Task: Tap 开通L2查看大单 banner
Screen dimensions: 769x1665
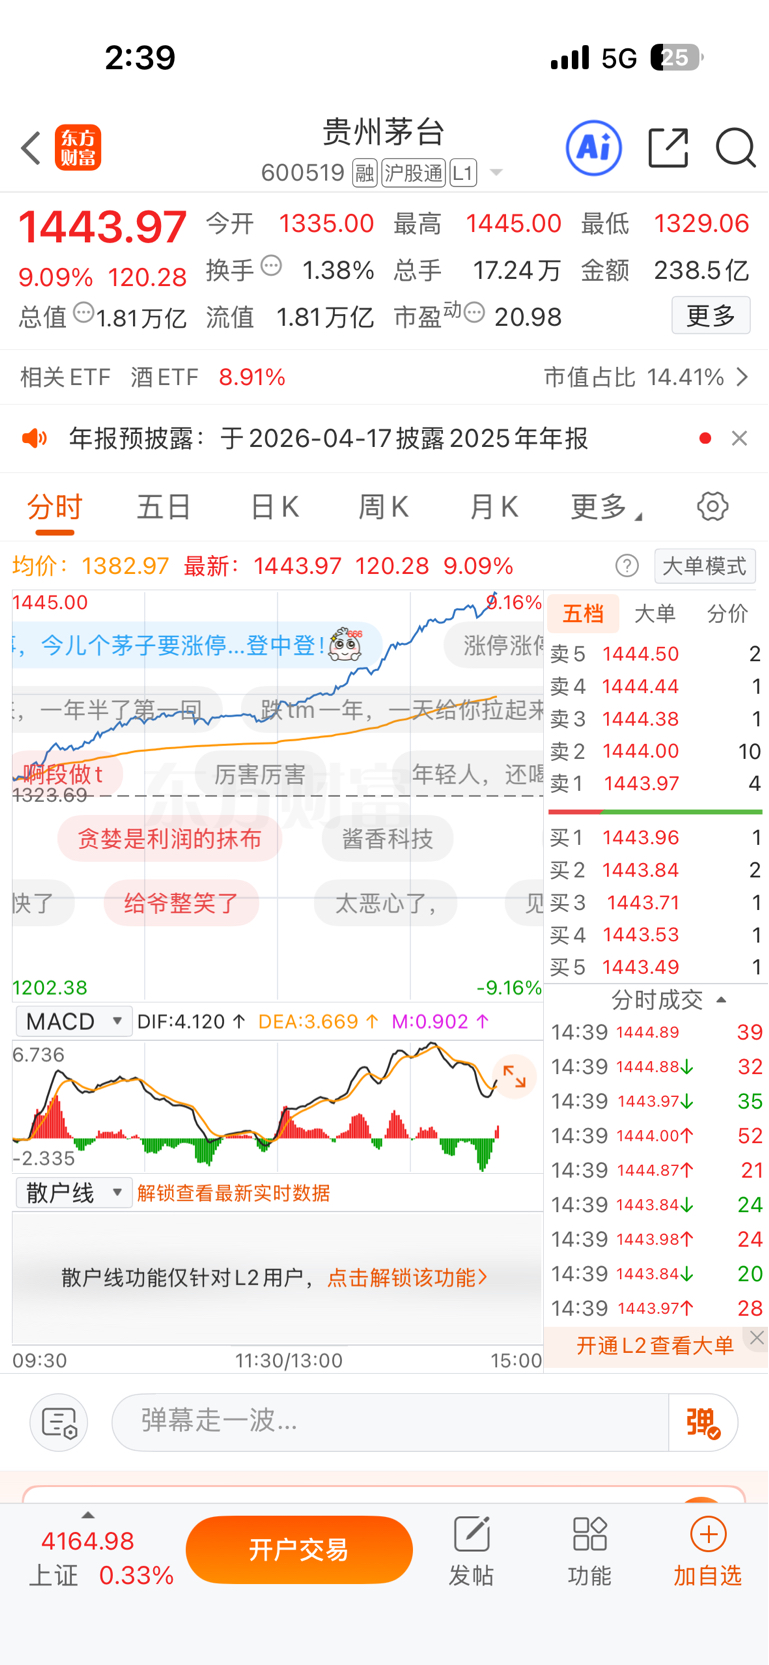Action: tap(655, 1345)
